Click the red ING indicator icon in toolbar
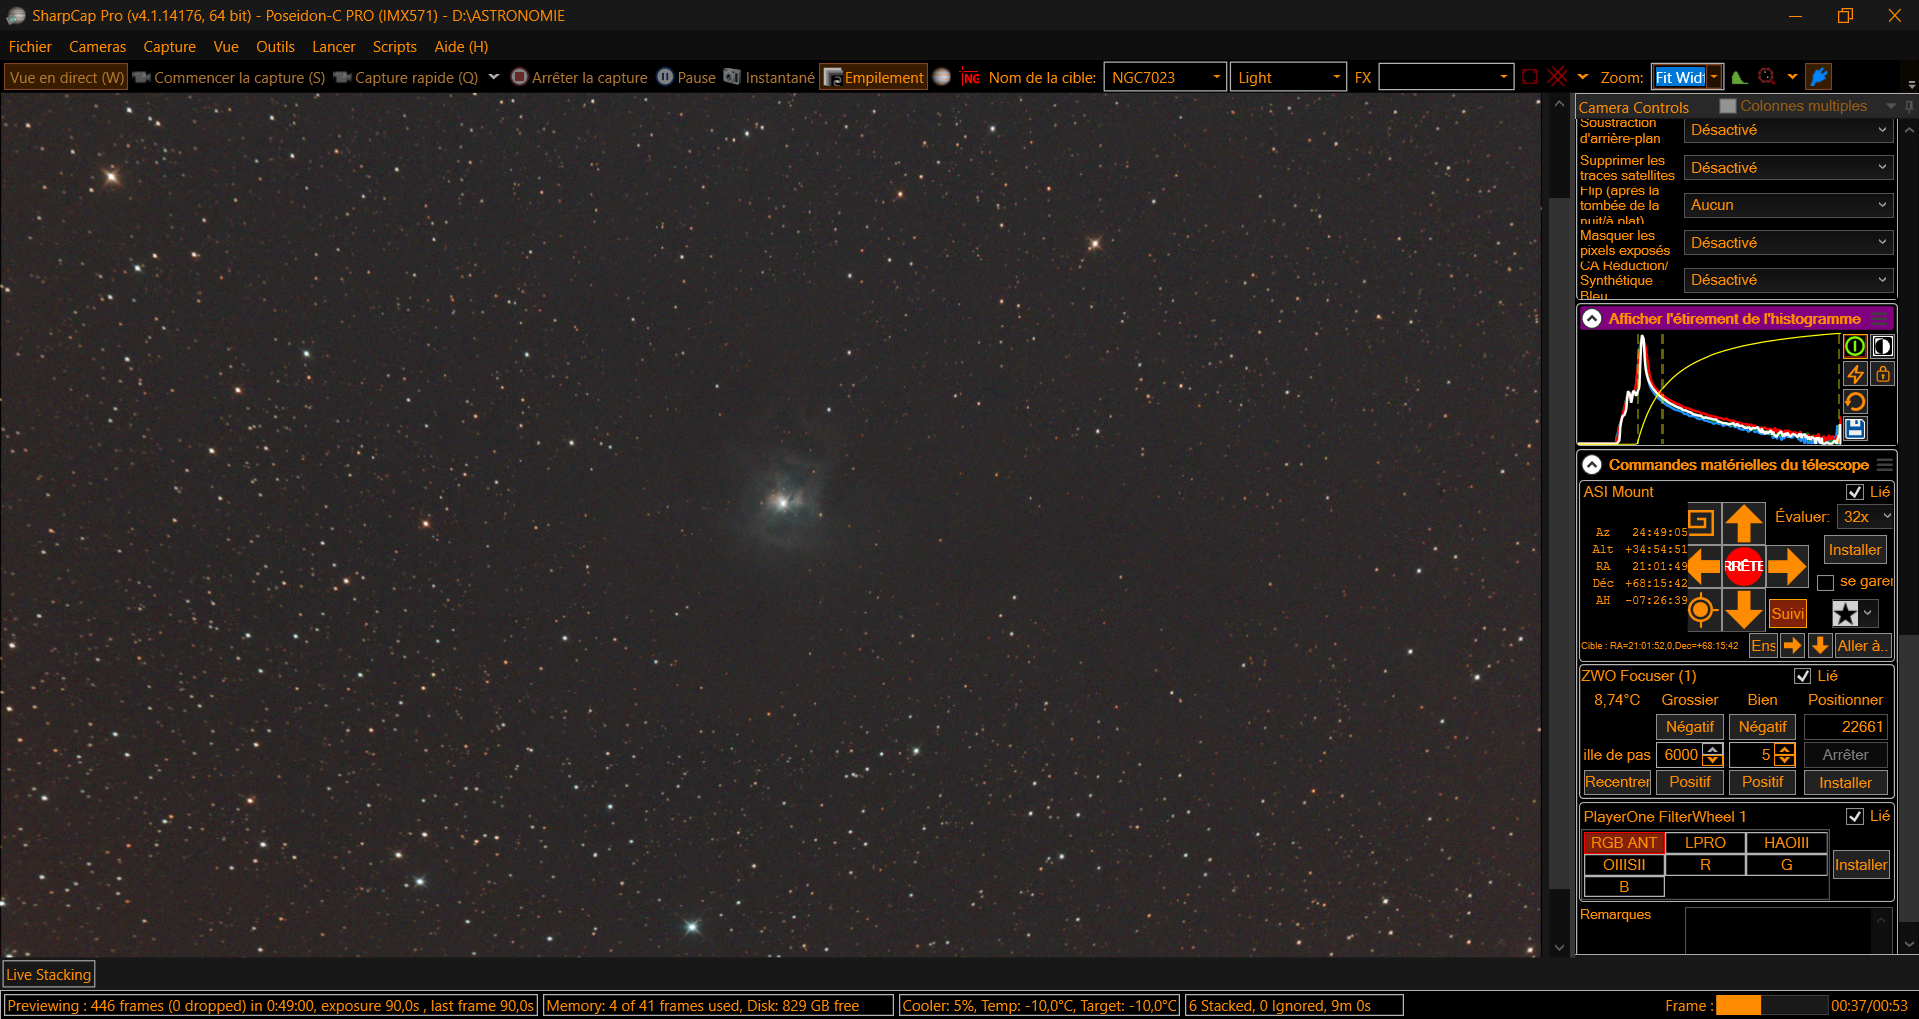The height and width of the screenshot is (1019, 1919). (970, 77)
